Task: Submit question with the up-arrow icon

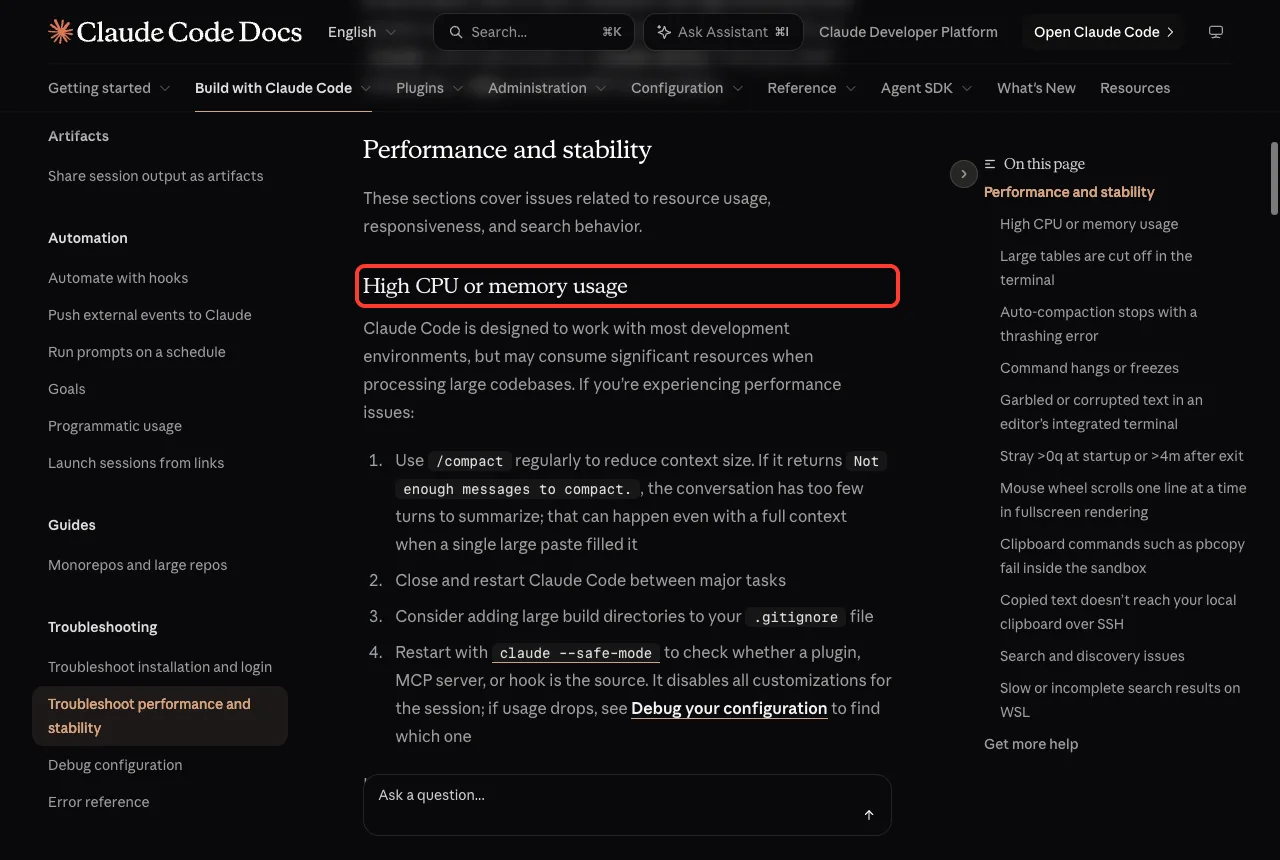Action: (869, 815)
